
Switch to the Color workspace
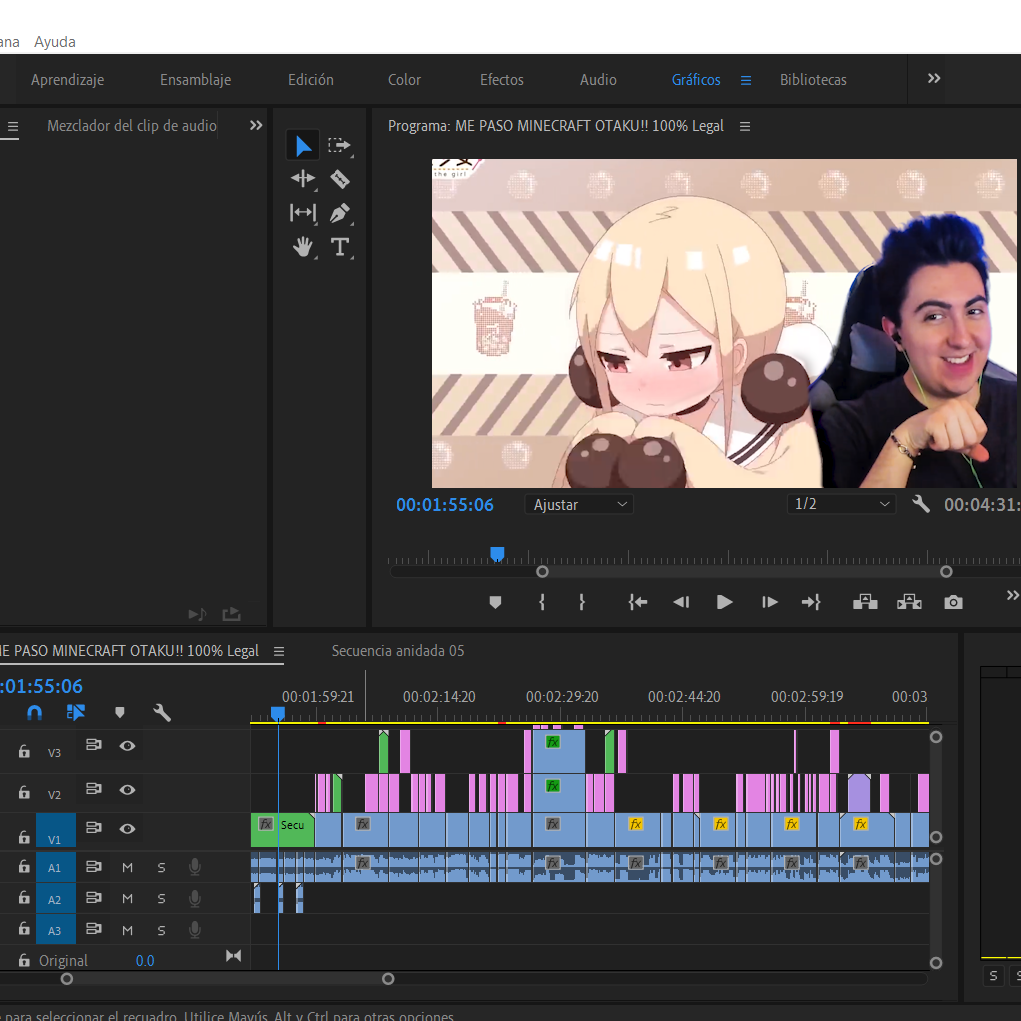tap(404, 80)
